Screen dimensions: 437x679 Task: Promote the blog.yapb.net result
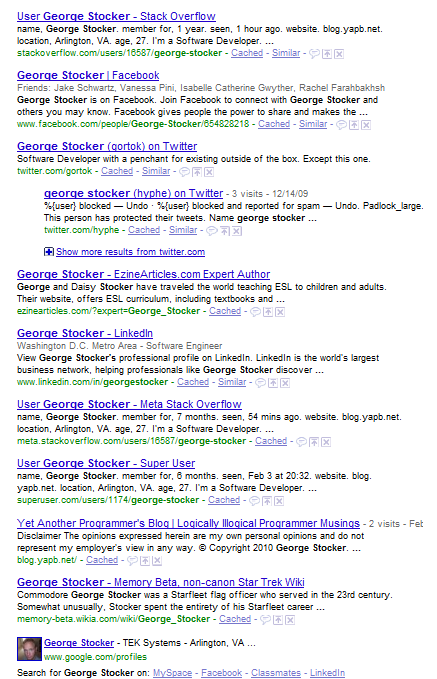point(146,560)
